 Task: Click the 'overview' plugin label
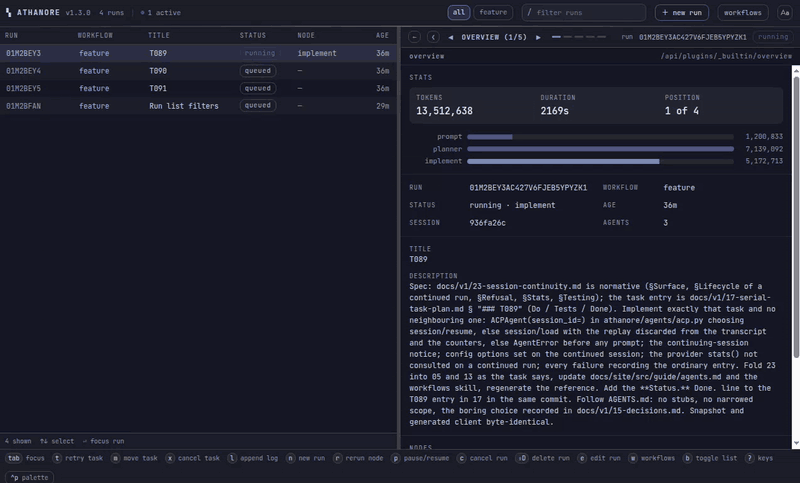click(x=427, y=56)
